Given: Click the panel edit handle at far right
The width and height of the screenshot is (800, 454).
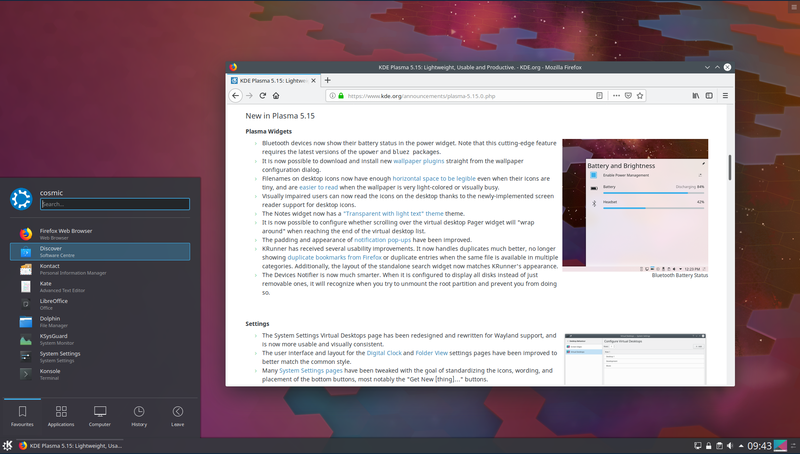Looking at the screenshot, I should pos(794,445).
